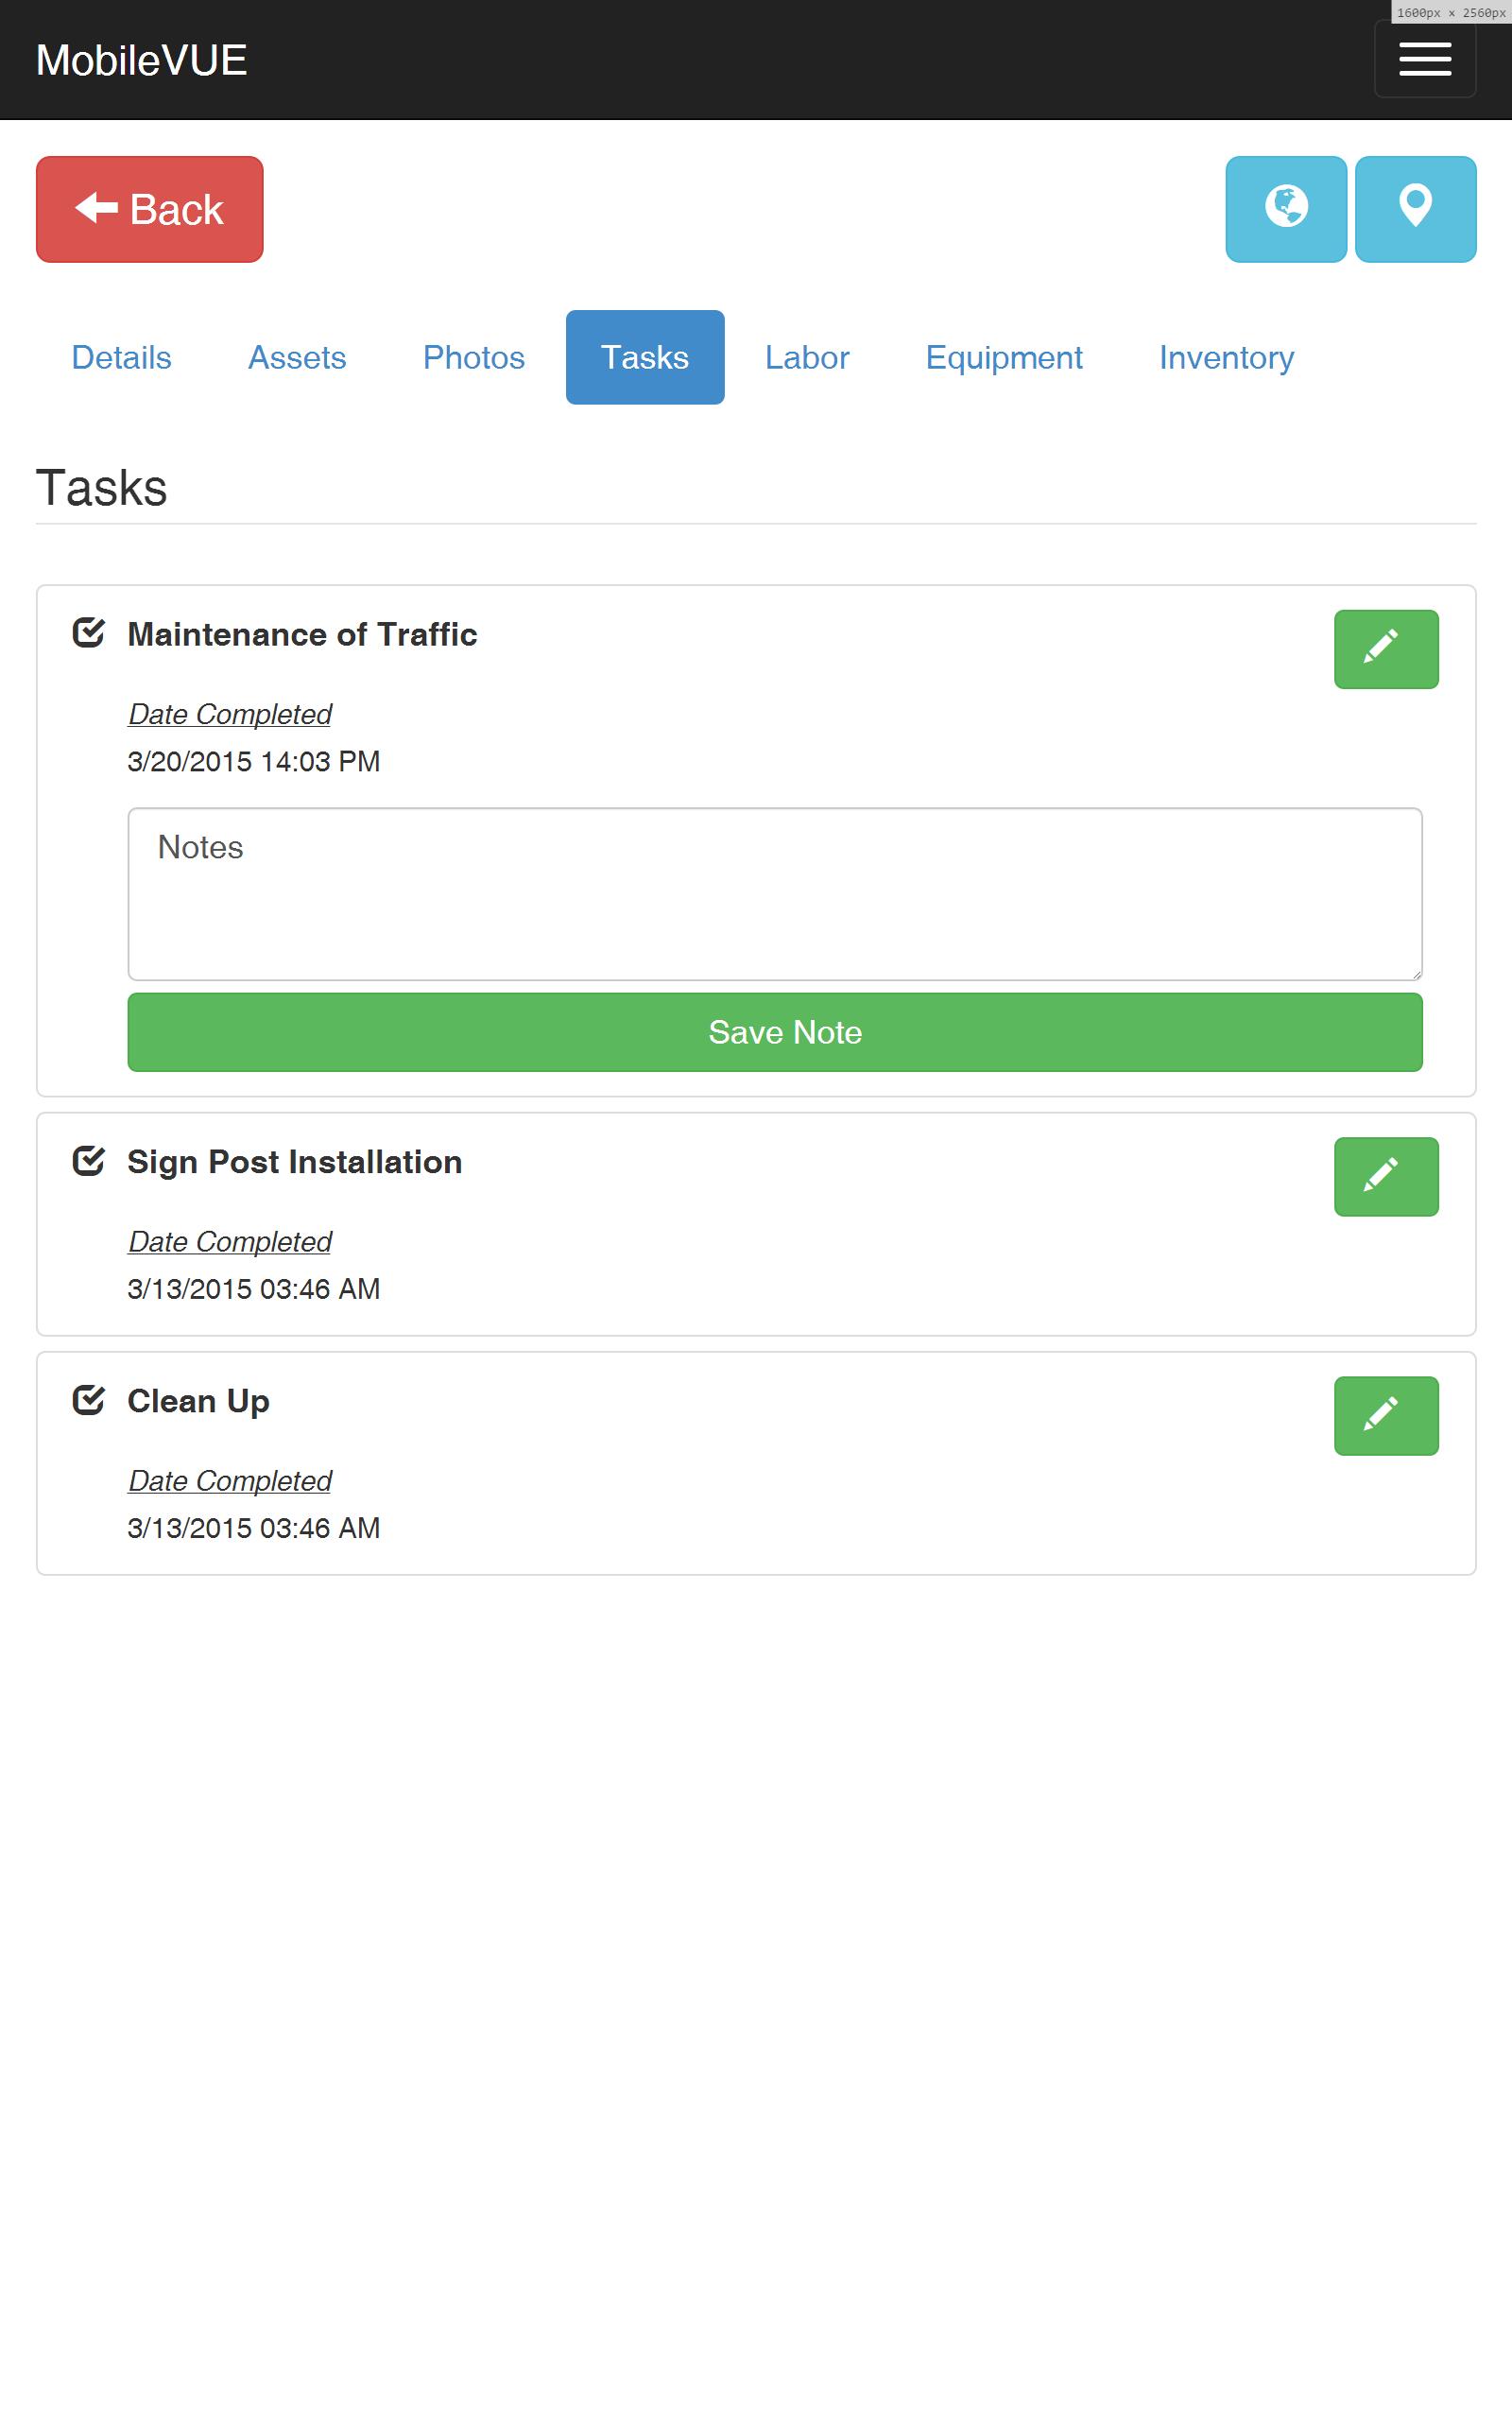Toggle the Maintenance of Traffic checkbox
1512x2420 pixels.
pos(89,633)
